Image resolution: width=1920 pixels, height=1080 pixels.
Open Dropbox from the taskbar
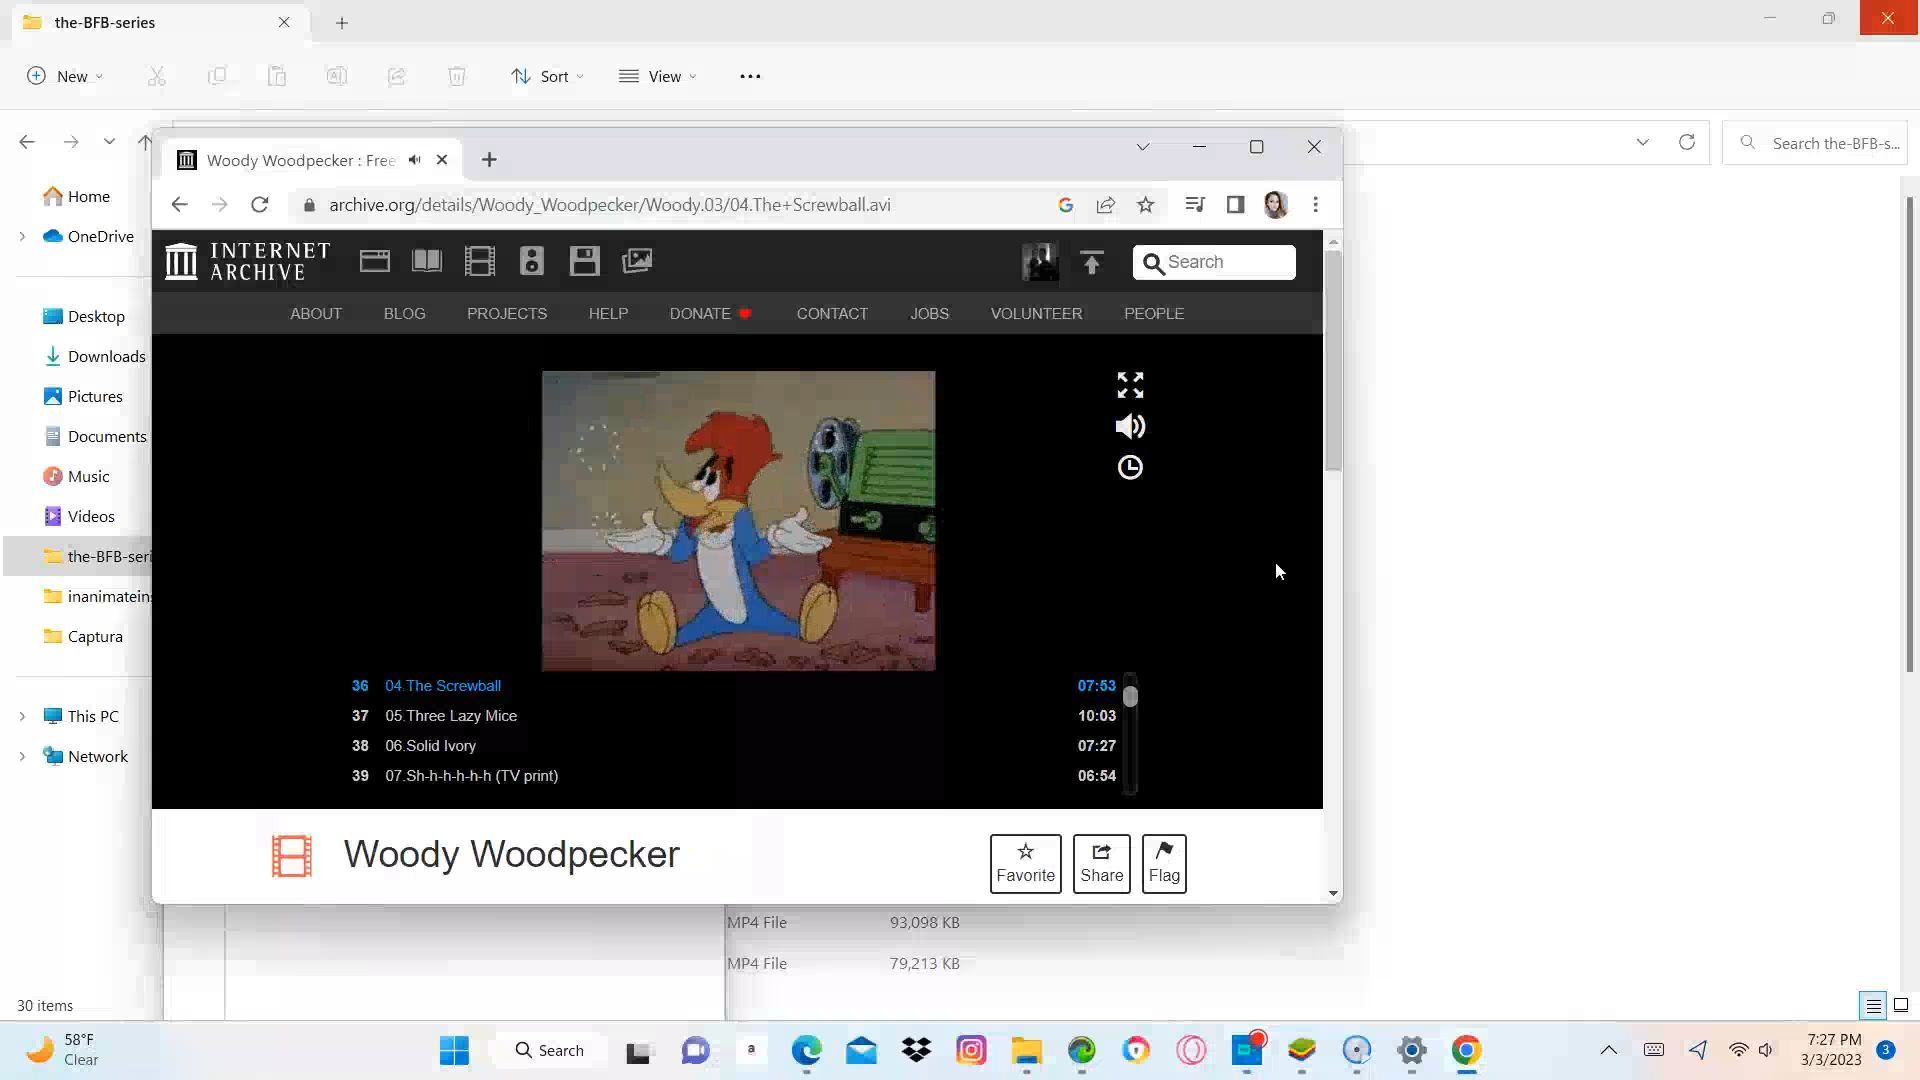[x=916, y=1051]
